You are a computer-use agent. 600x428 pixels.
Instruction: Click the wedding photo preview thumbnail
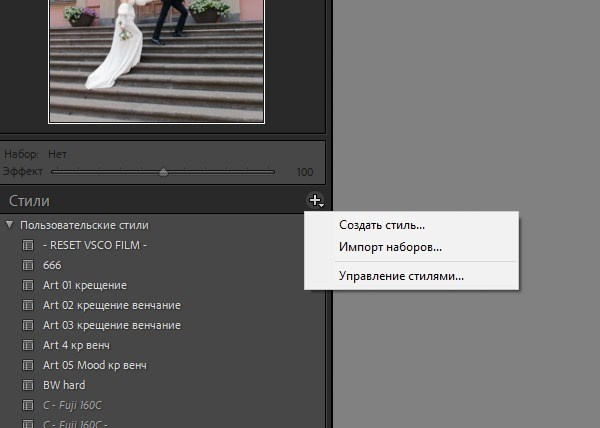tap(156, 60)
